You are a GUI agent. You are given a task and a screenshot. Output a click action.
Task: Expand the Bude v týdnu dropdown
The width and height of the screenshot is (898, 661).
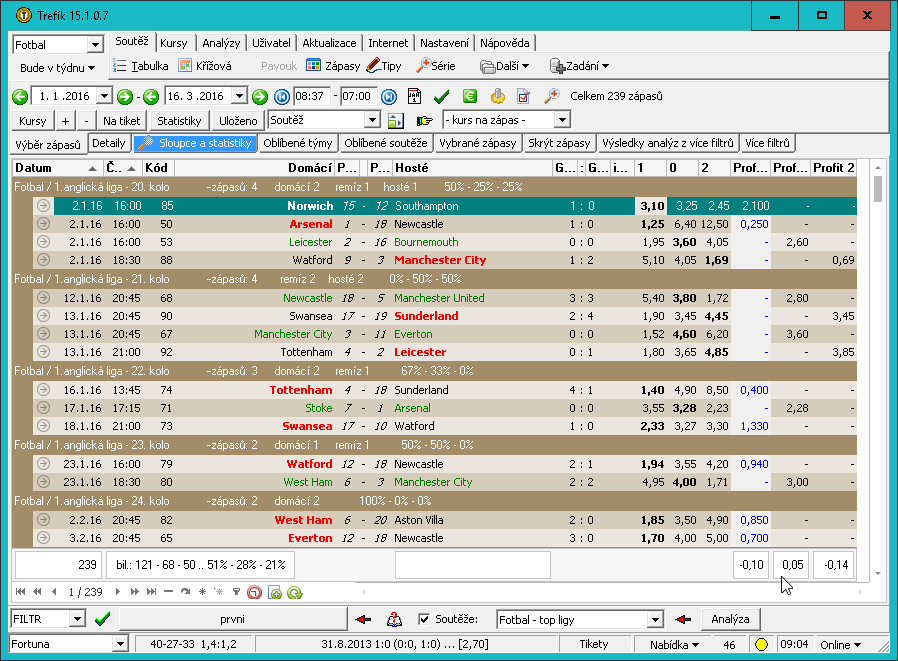click(x=57, y=68)
